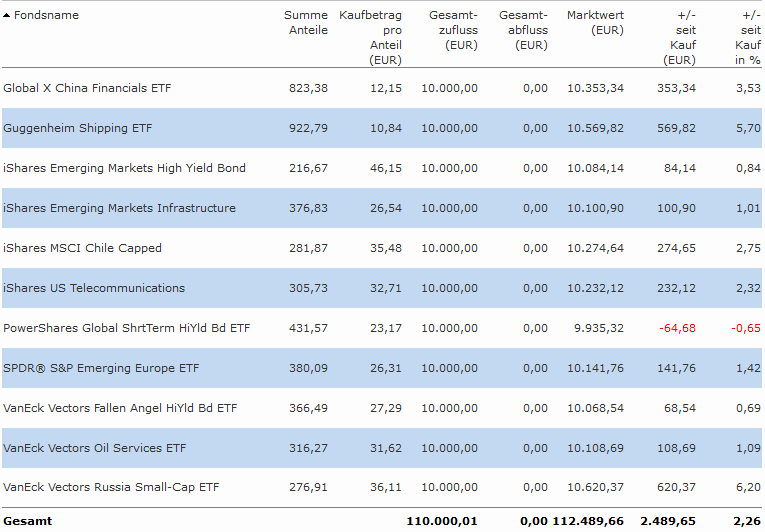
Task: Open VanEck Vectors Oil Services ETF
Action: pos(95,448)
